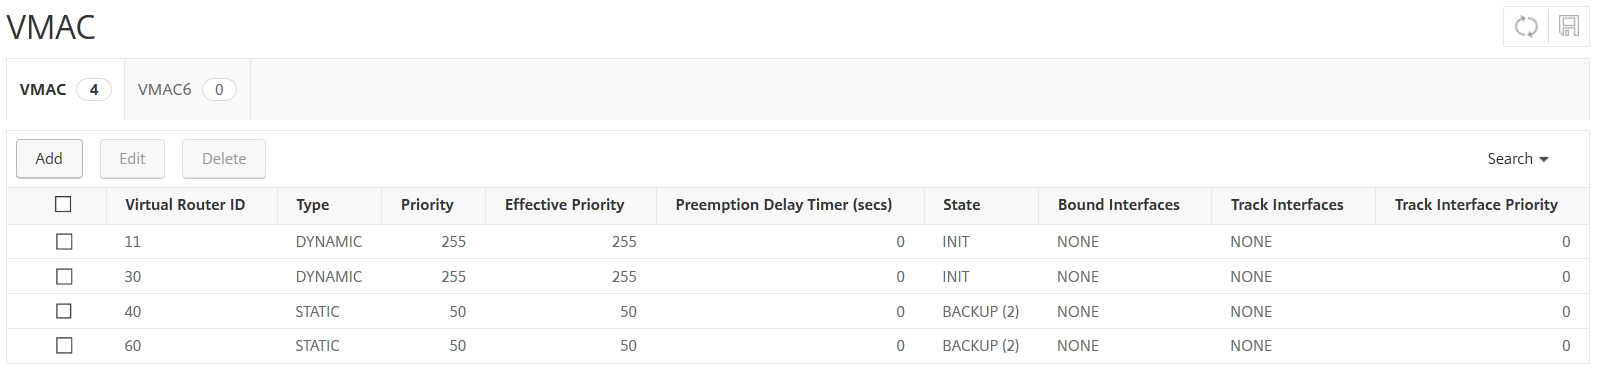Tick the checkbox for Virtual Router 40

tap(64, 311)
